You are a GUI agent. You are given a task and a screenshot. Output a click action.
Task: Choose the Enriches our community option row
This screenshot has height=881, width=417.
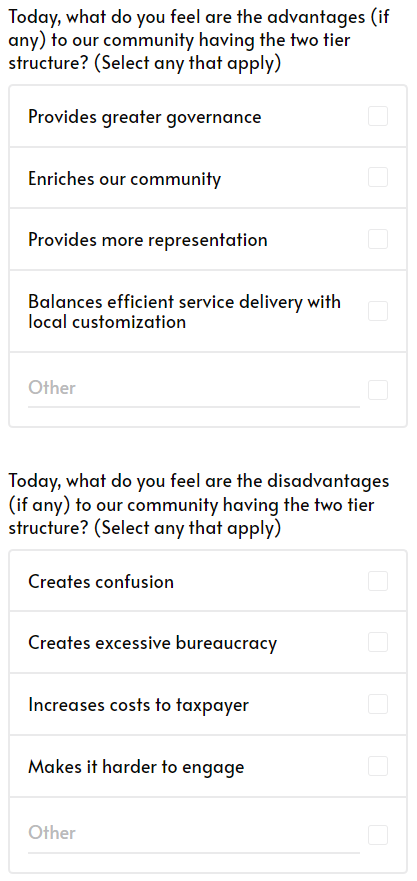208,178
